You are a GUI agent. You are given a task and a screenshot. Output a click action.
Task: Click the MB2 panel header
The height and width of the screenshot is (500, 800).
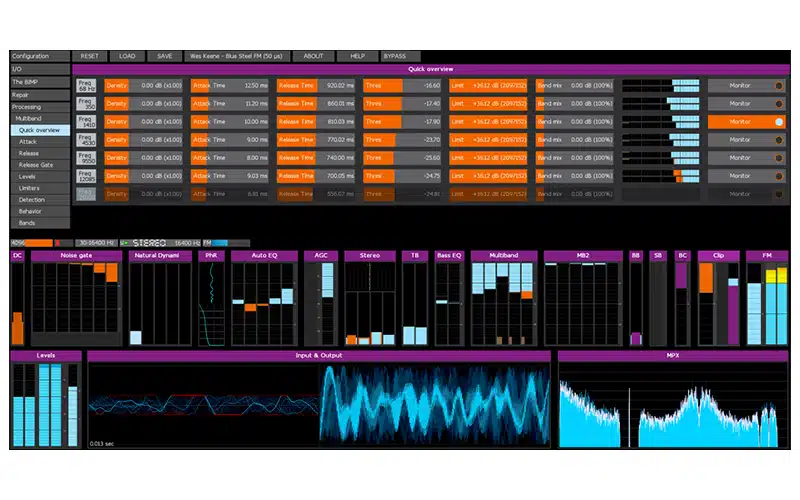tap(583, 256)
